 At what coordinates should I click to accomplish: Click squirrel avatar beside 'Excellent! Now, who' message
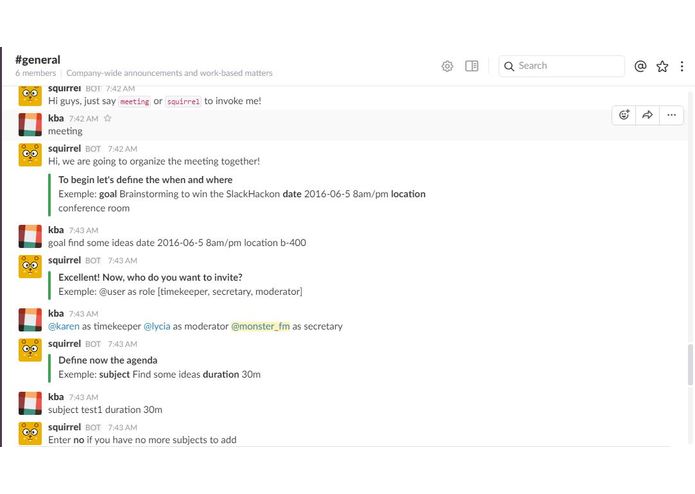30,266
